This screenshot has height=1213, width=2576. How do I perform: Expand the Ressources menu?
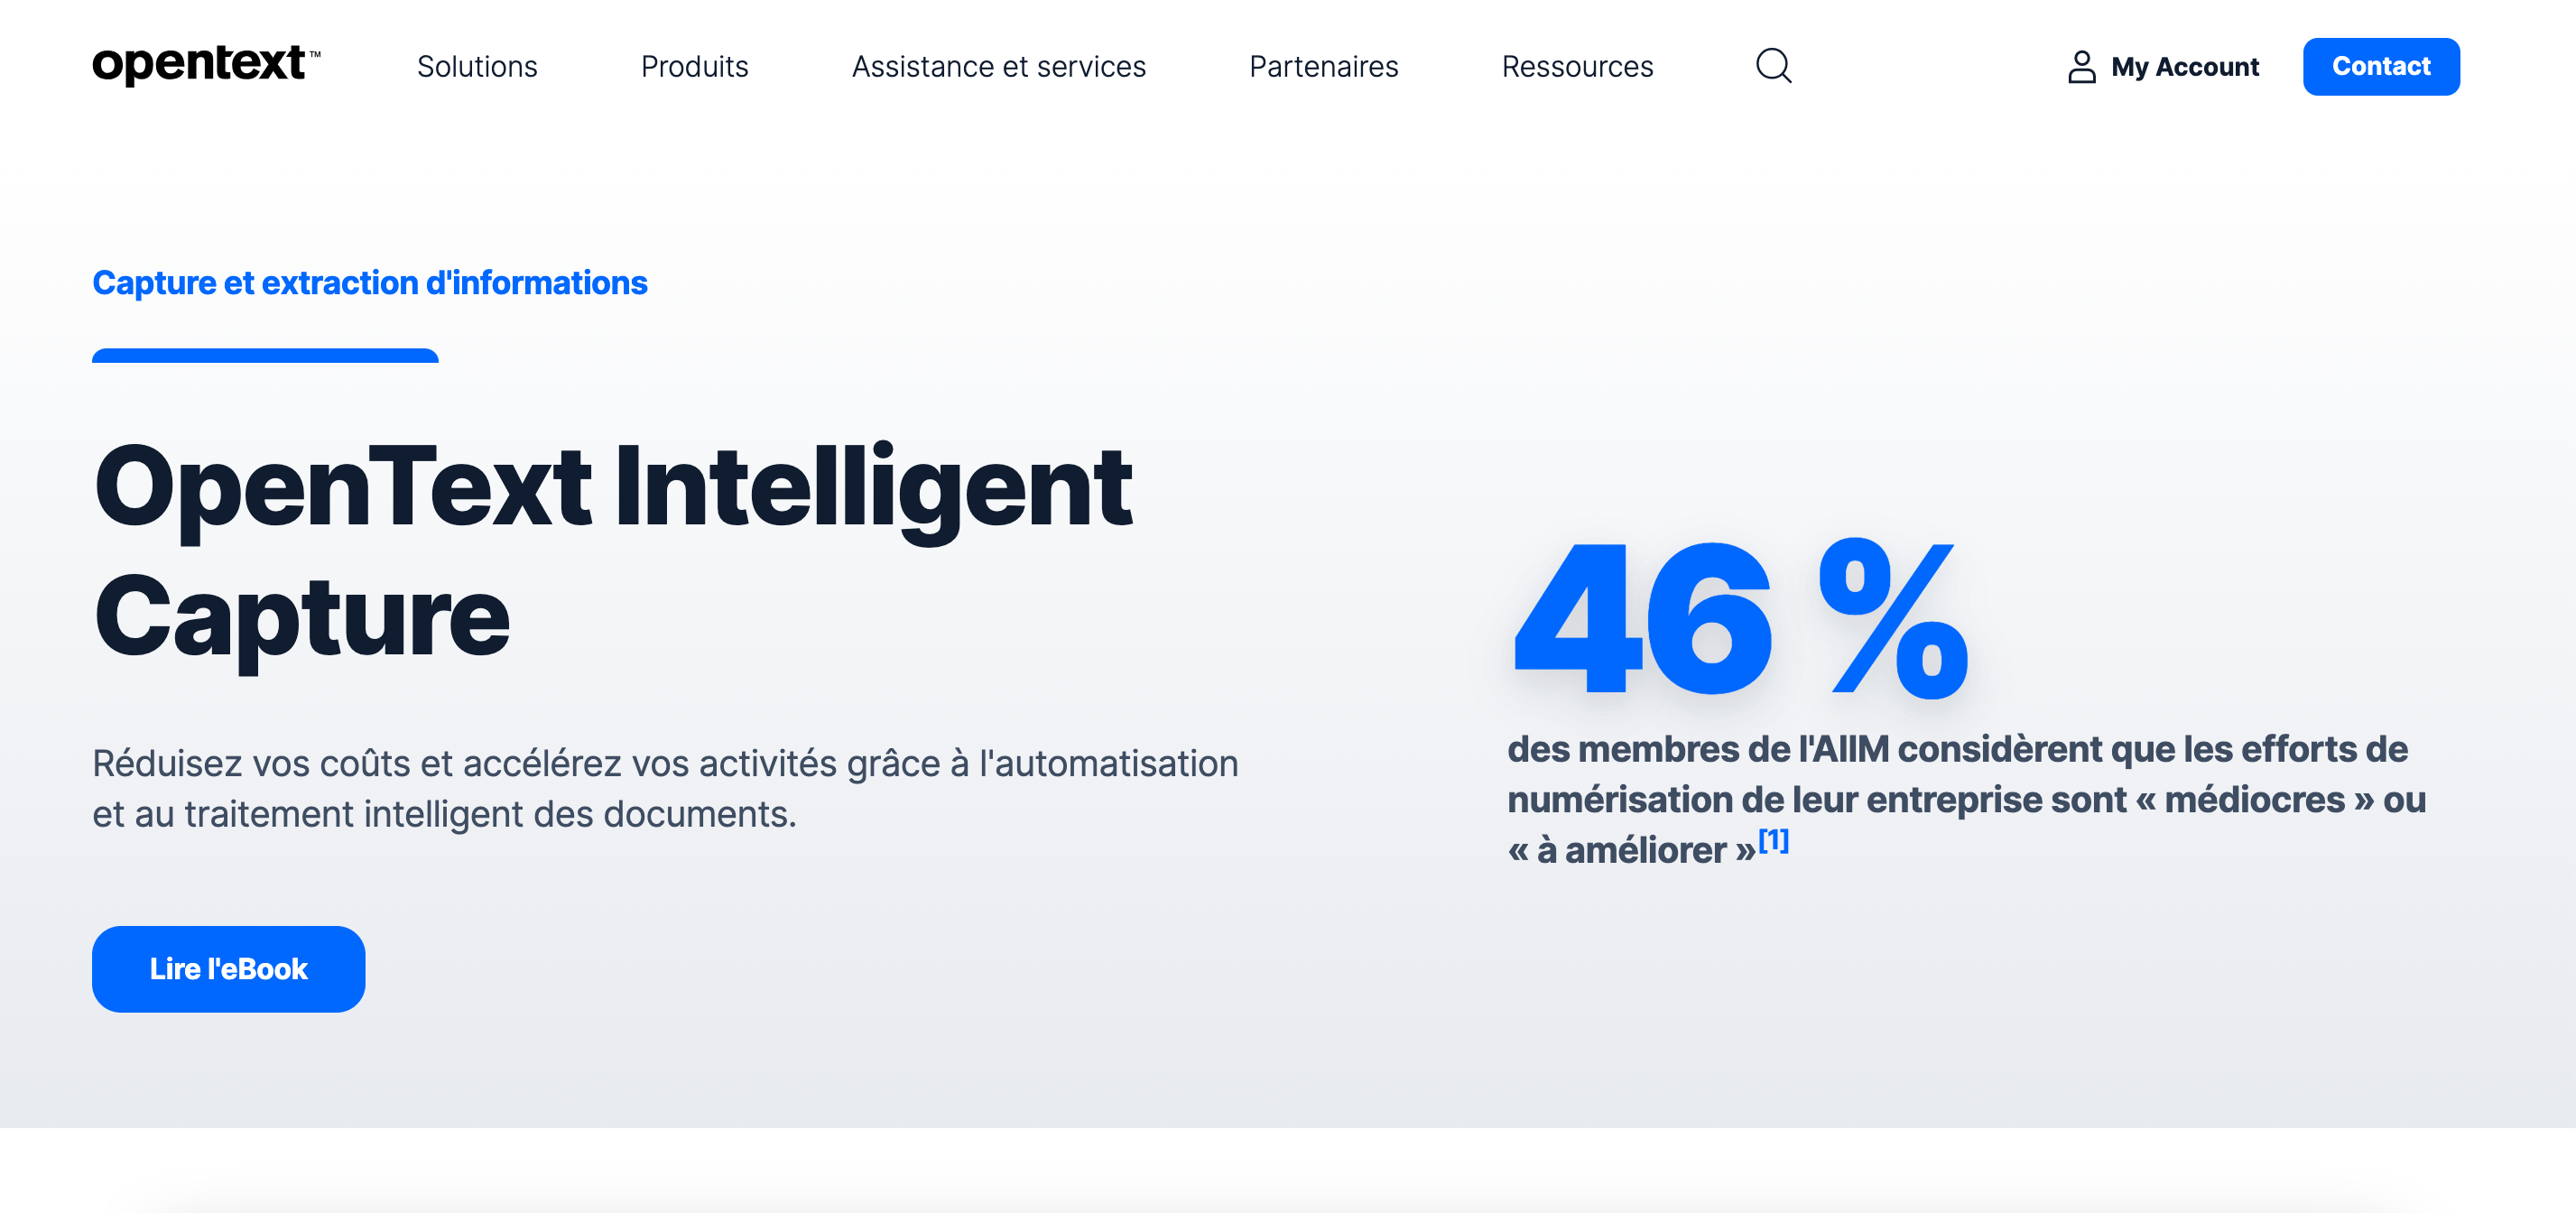(1577, 67)
